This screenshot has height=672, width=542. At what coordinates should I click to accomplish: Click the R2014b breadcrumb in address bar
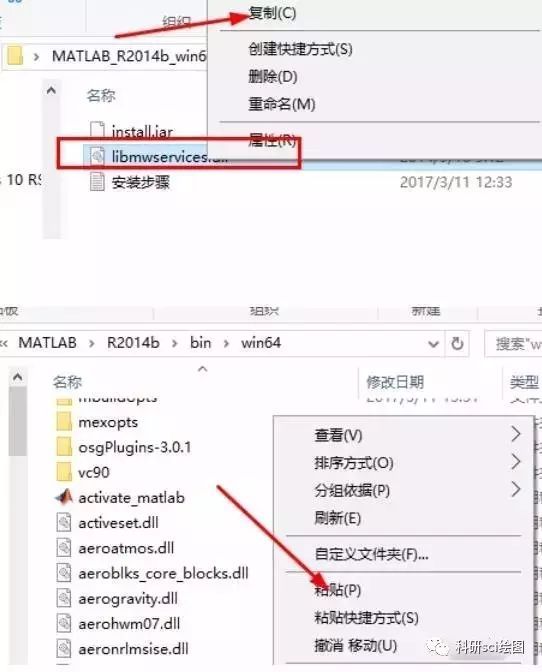(133, 343)
